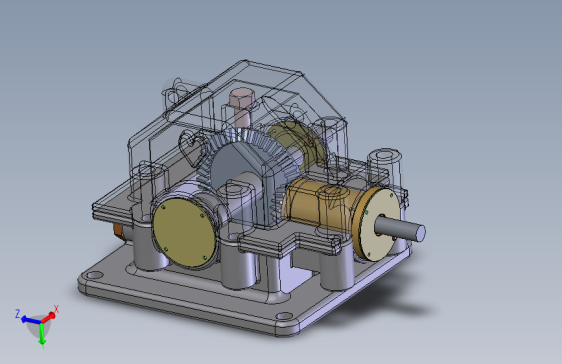The width and height of the screenshot is (562, 364).
Task: Select the front corner mounting hole of base plate
Action: (285, 316)
